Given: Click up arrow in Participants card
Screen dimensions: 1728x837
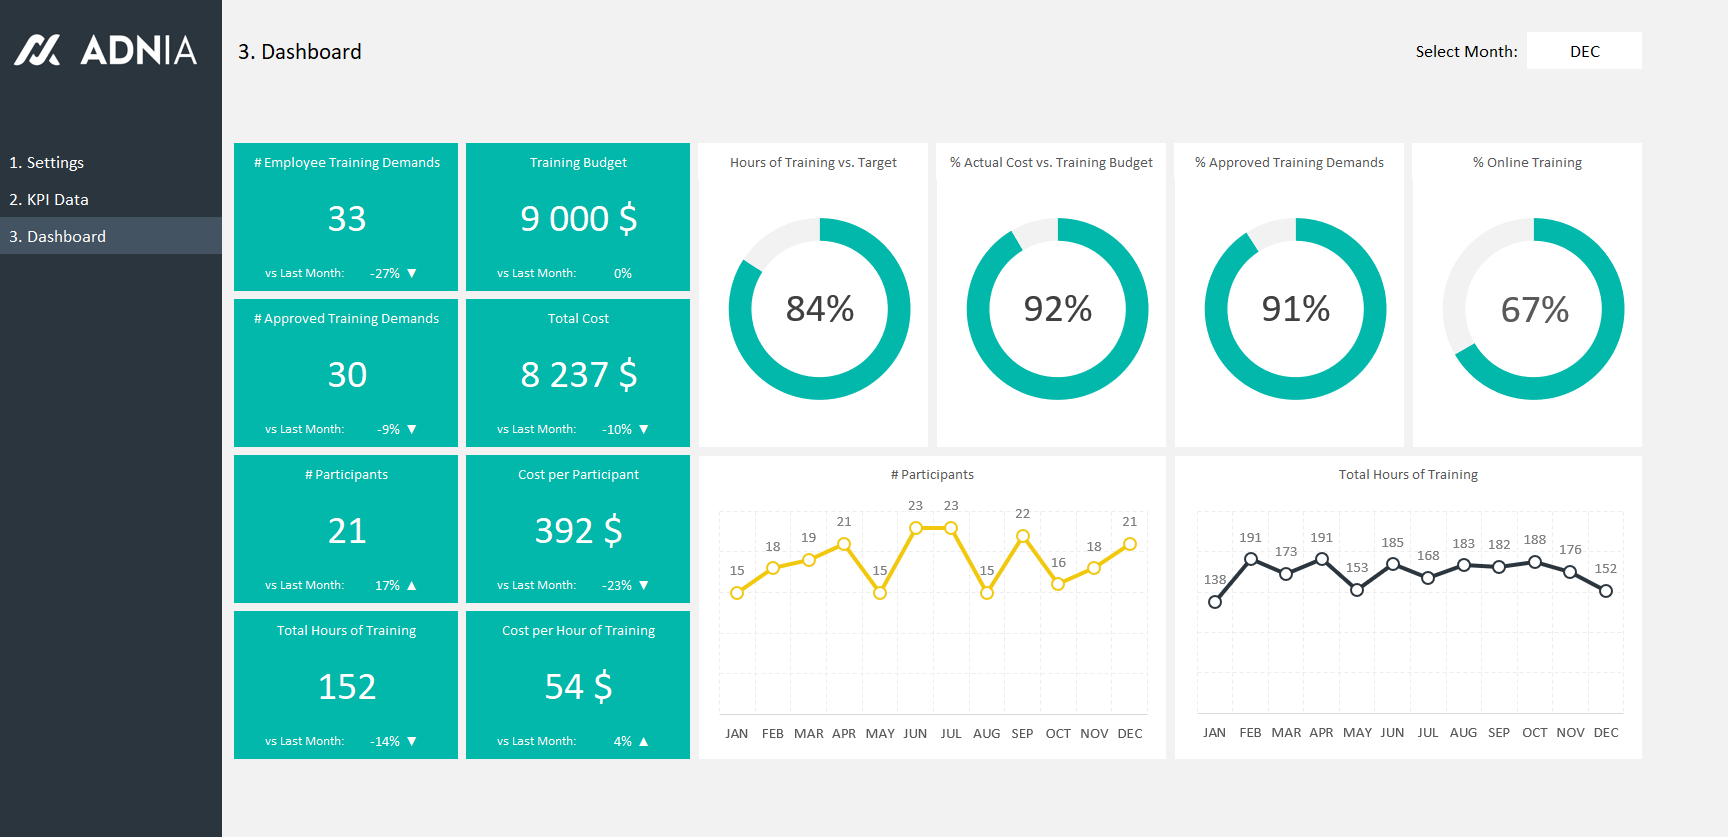Looking at the screenshot, I should 412,585.
